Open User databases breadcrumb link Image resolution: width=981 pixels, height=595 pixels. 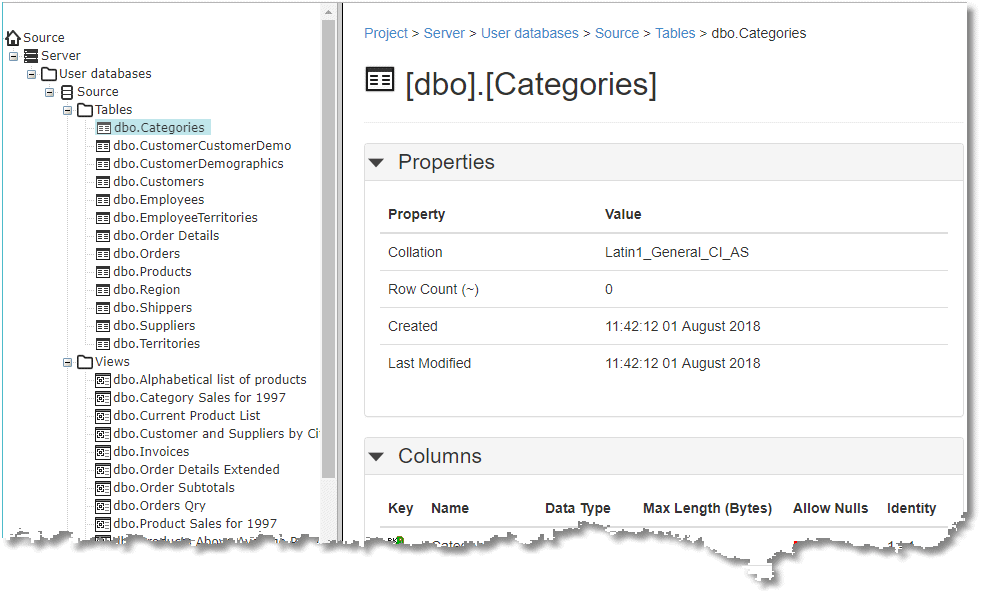(x=529, y=33)
